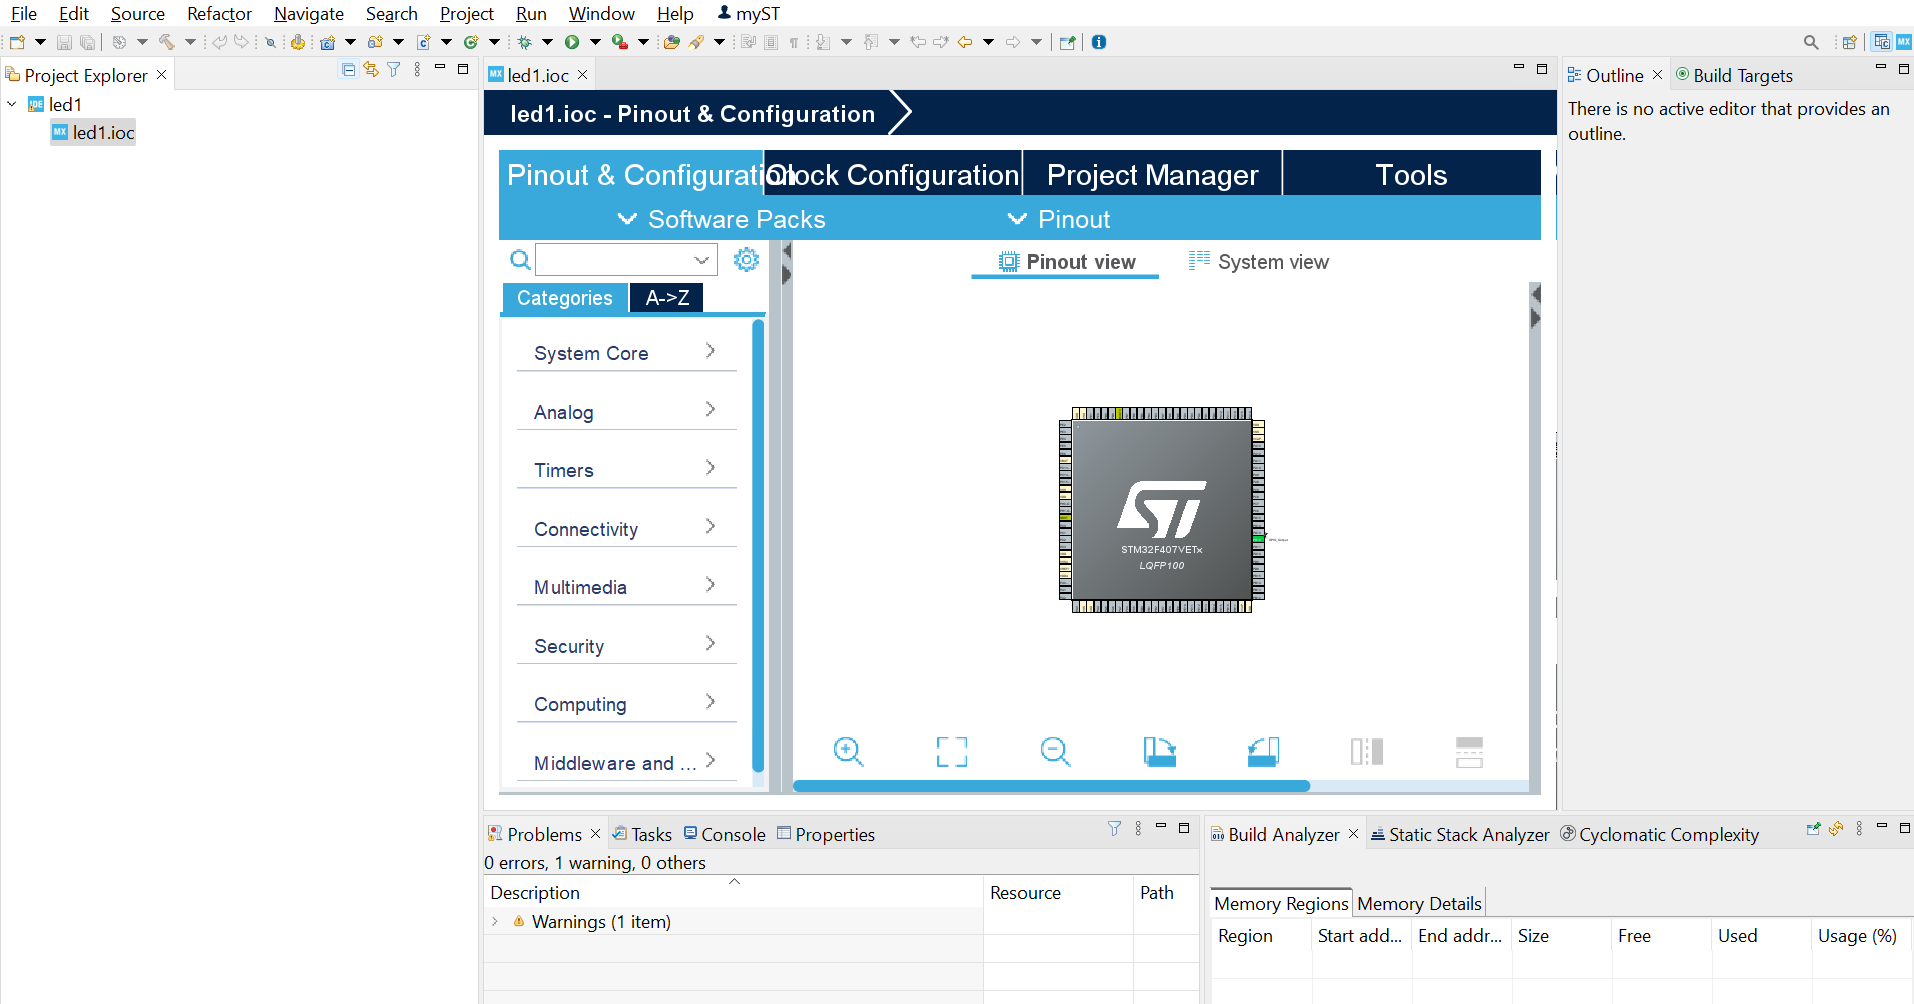This screenshot has height=1004, width=1914.
Task: Select the Pinout view option
Action: click(x=1066, y=262)
